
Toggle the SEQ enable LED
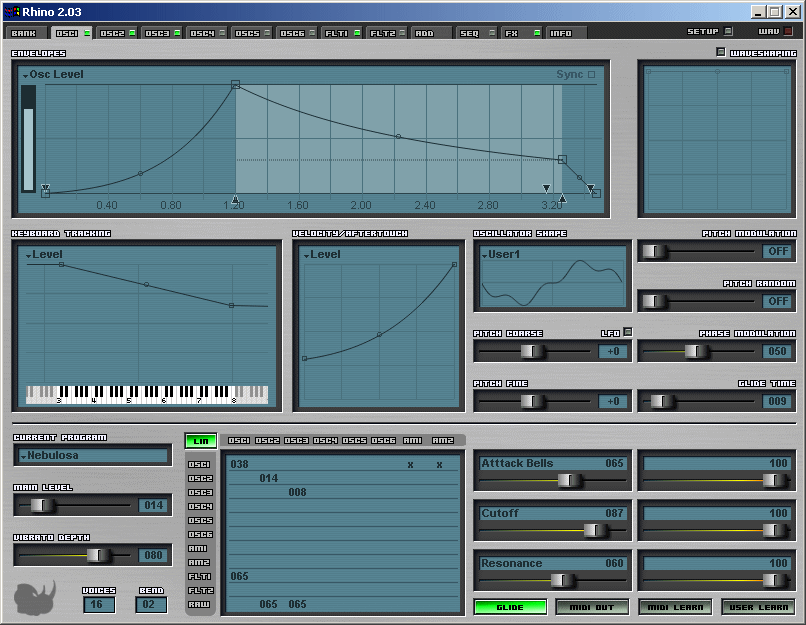[x=492, y=33]
